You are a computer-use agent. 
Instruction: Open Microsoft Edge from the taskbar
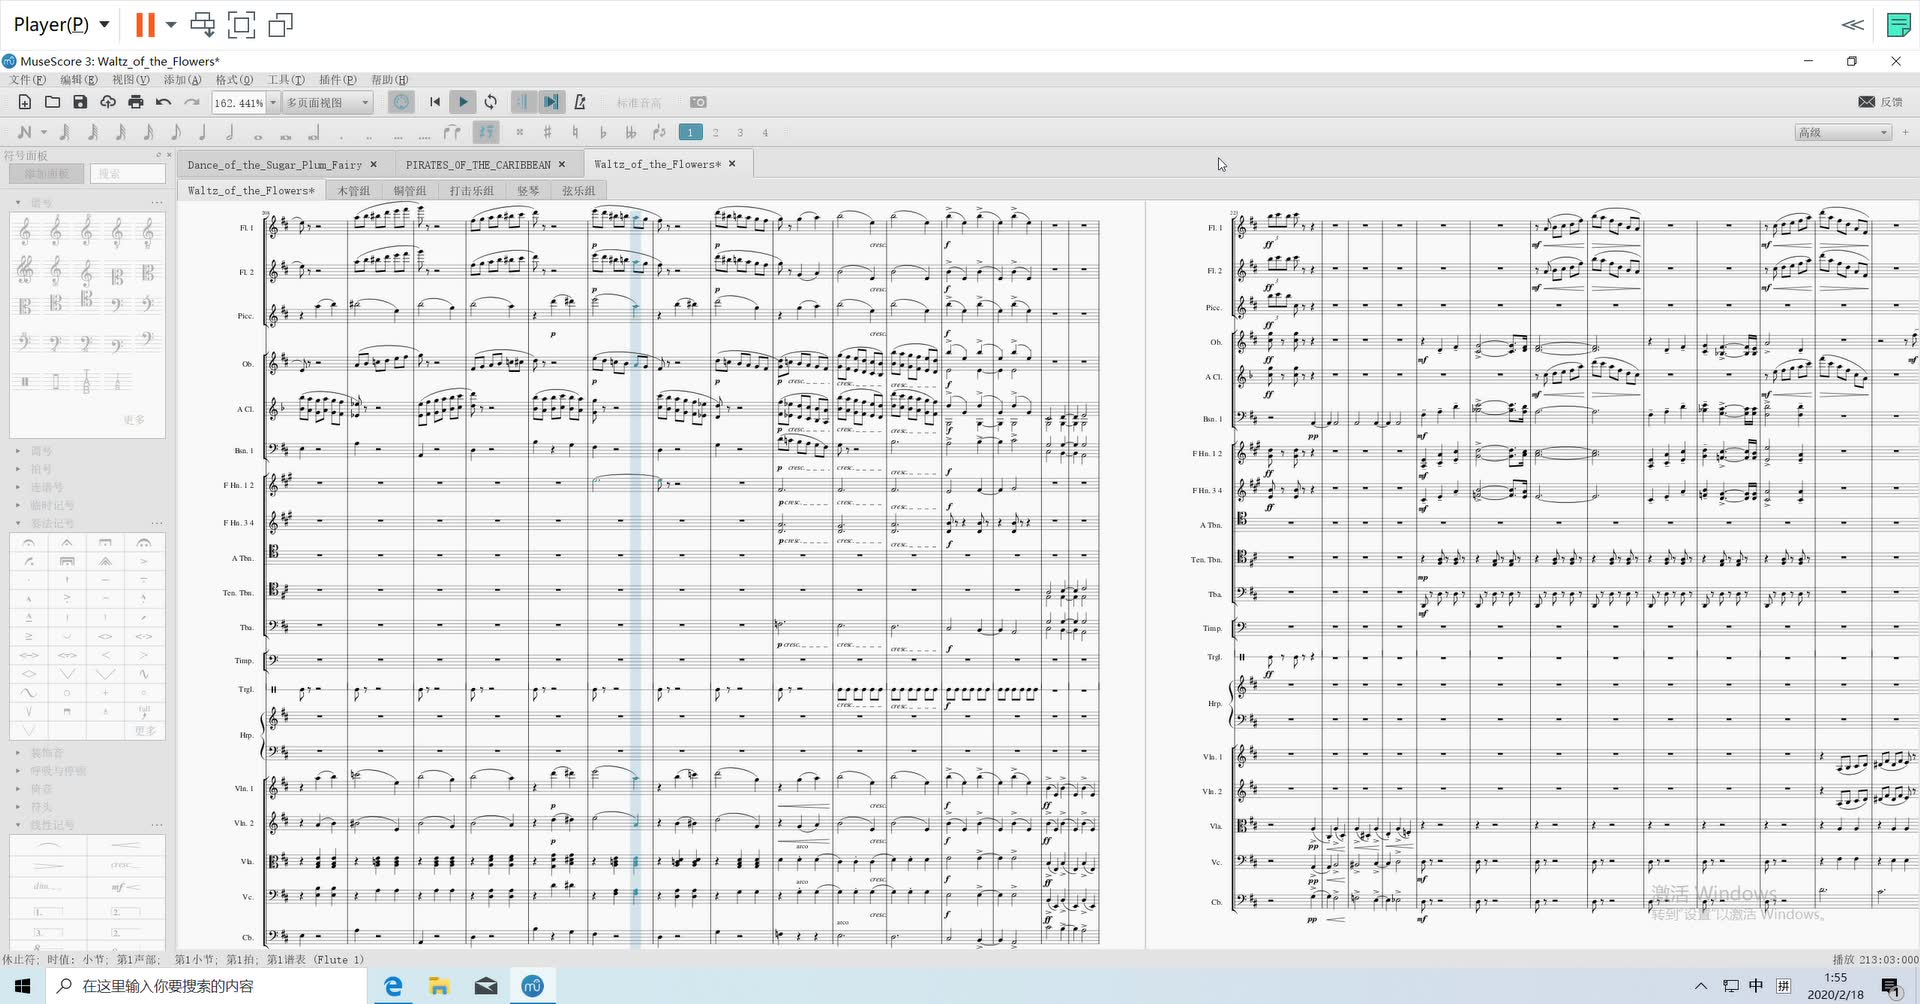pyautogui.click(x=393, y=986)
